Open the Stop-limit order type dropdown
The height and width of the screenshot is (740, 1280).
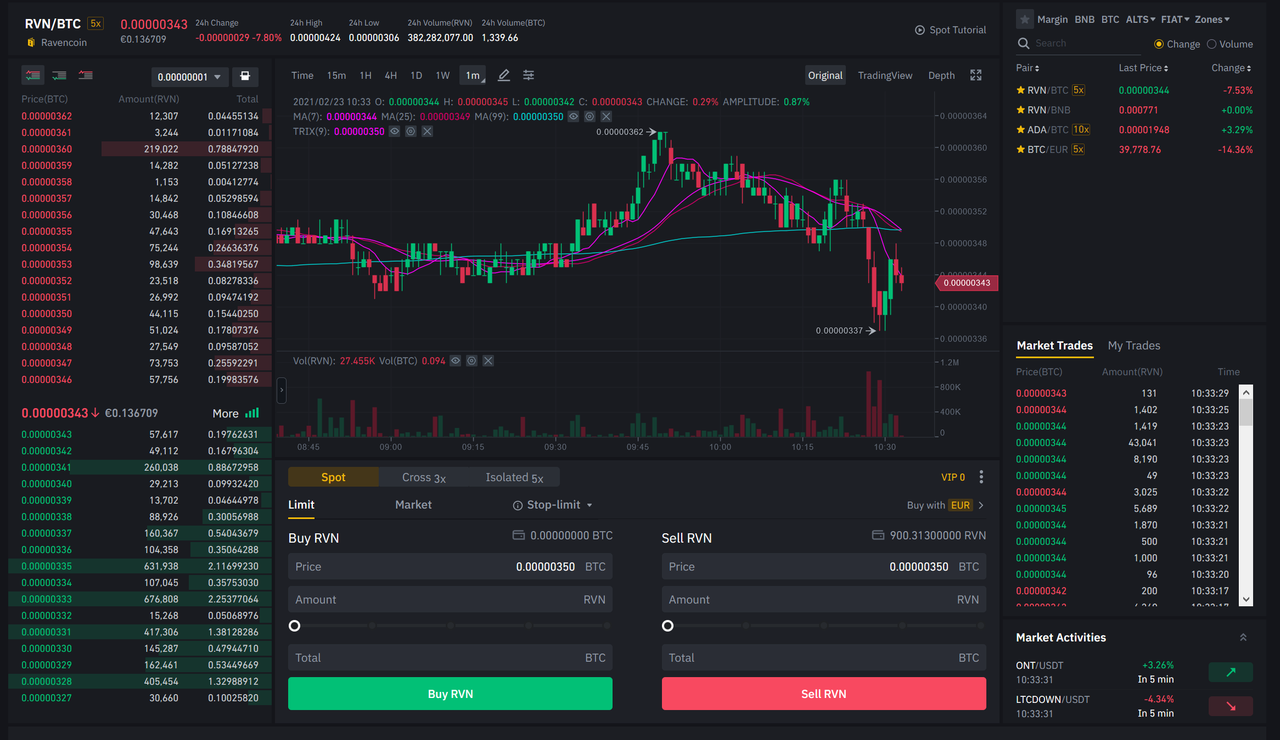coord(553,505)
